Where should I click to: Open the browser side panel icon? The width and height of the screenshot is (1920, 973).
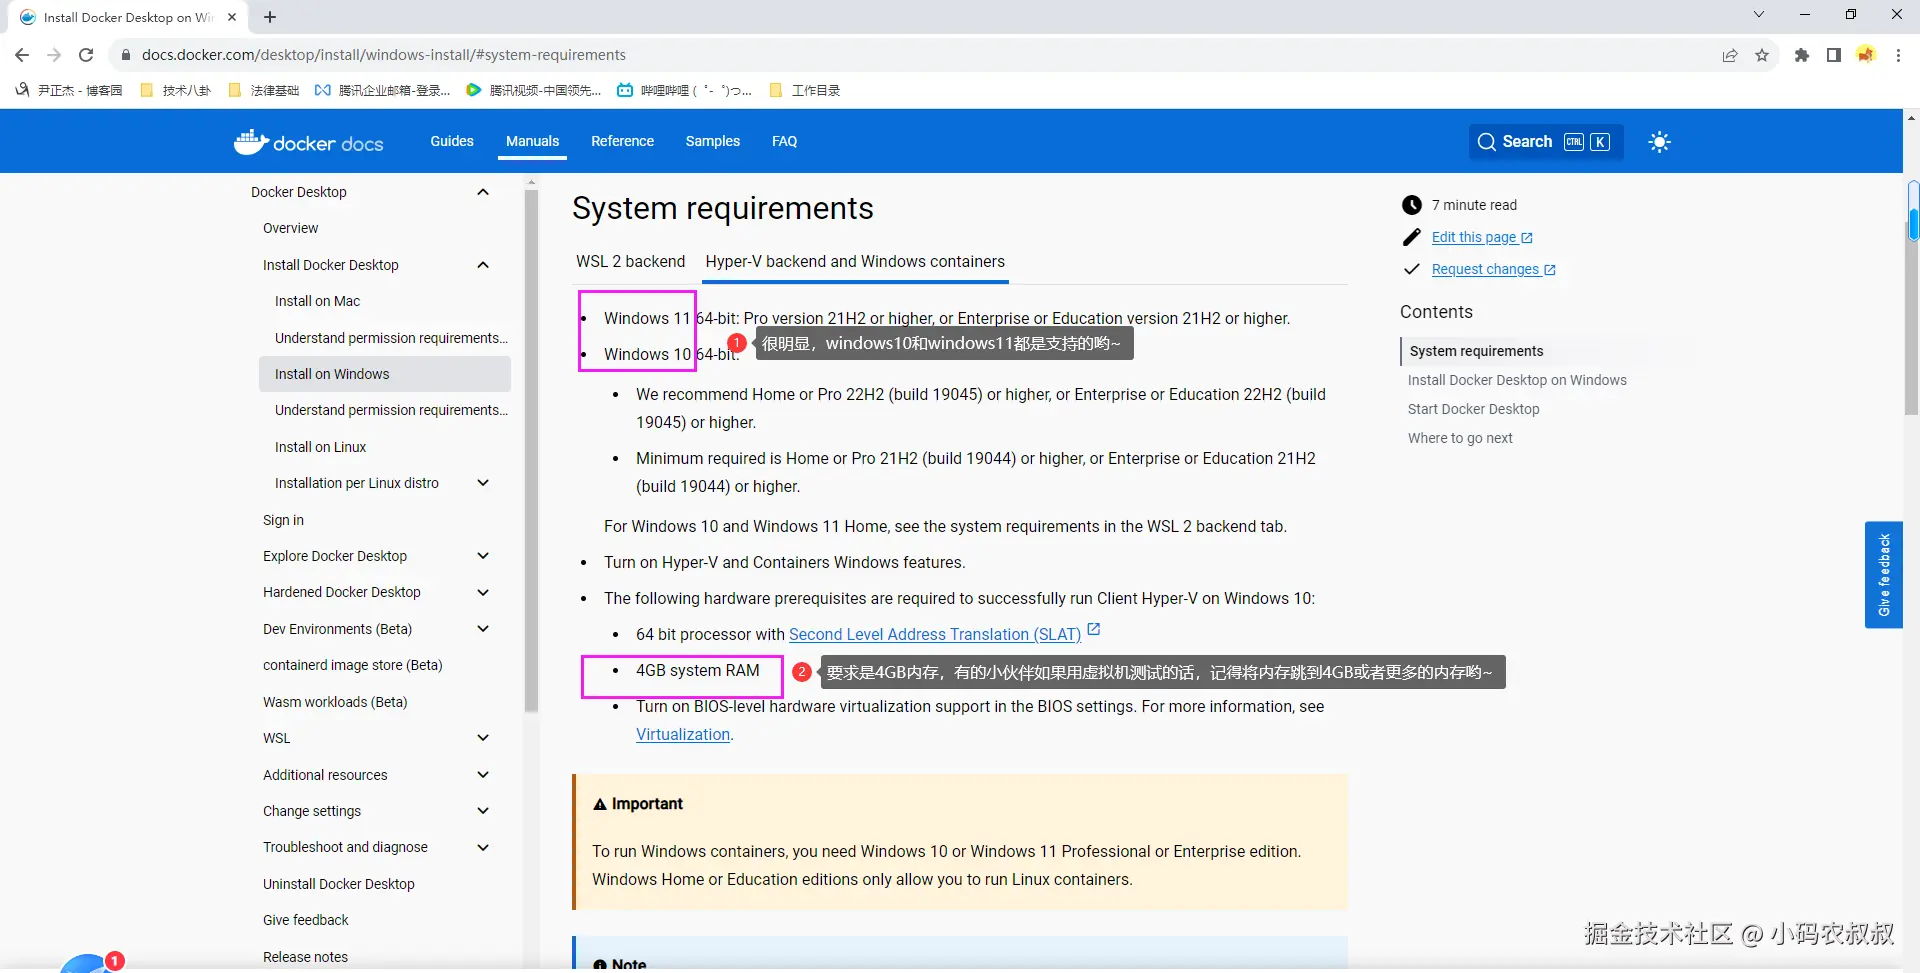[x=1834, y=55]
